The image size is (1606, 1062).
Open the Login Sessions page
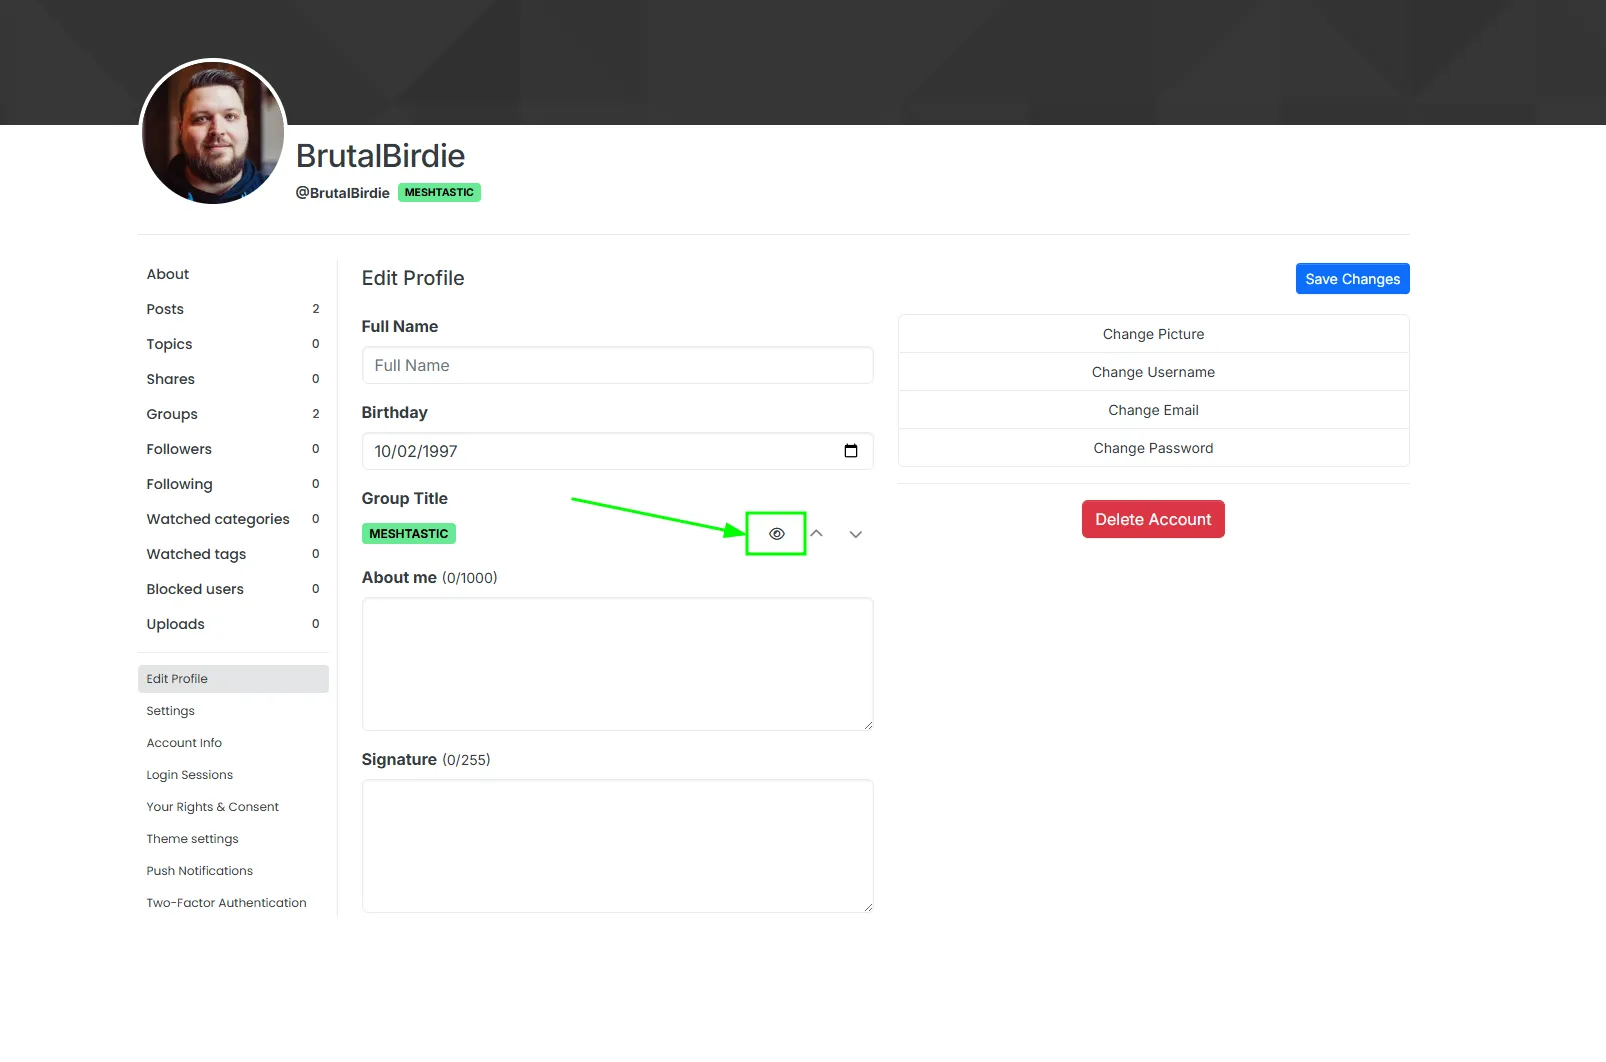tap(189, 775)
